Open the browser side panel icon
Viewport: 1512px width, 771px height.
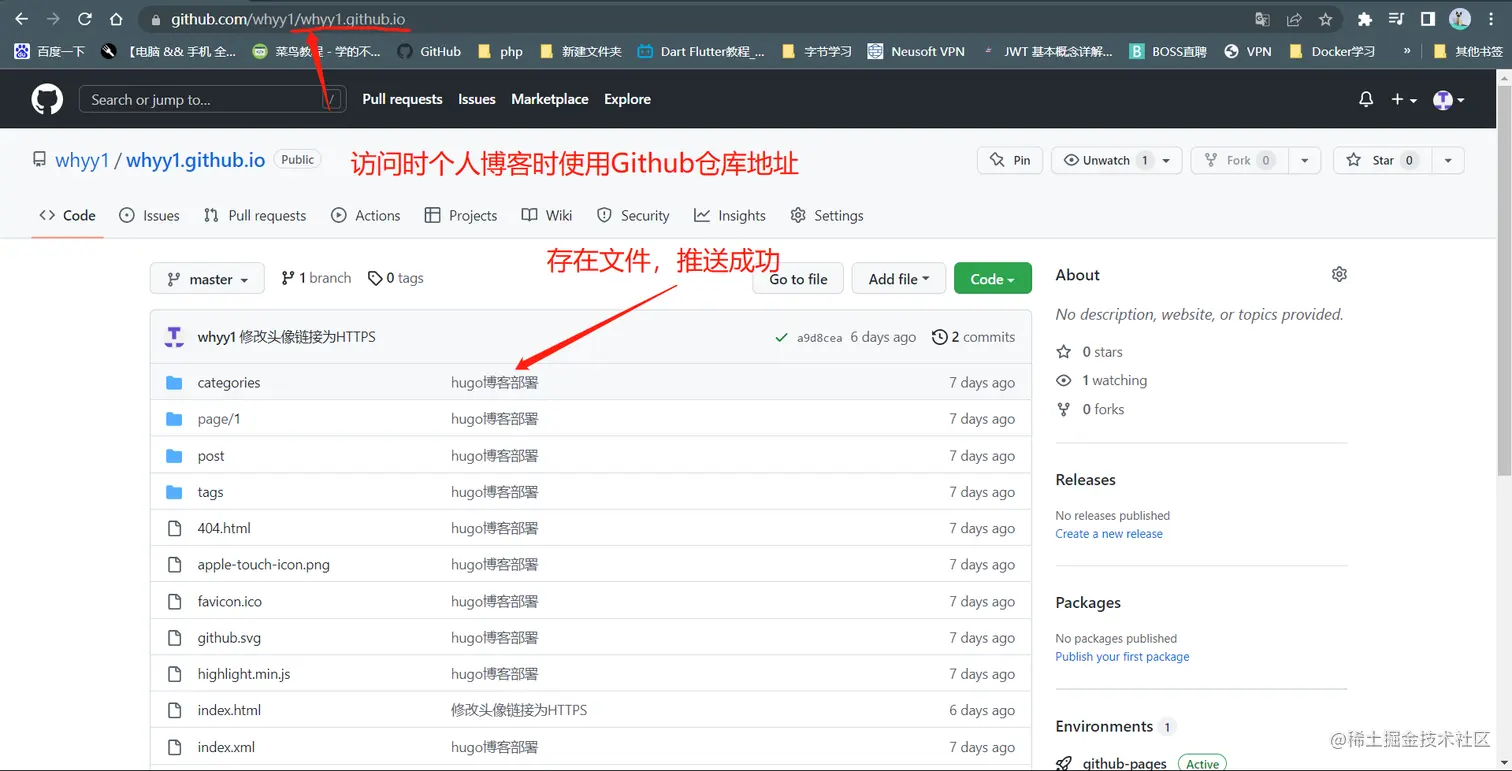coord(1428,19)
